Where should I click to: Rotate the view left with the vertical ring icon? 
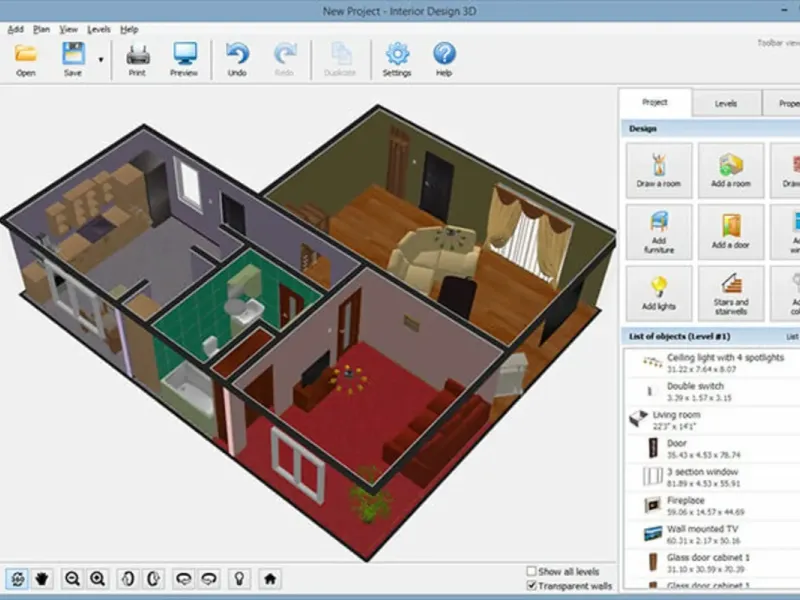128,579
